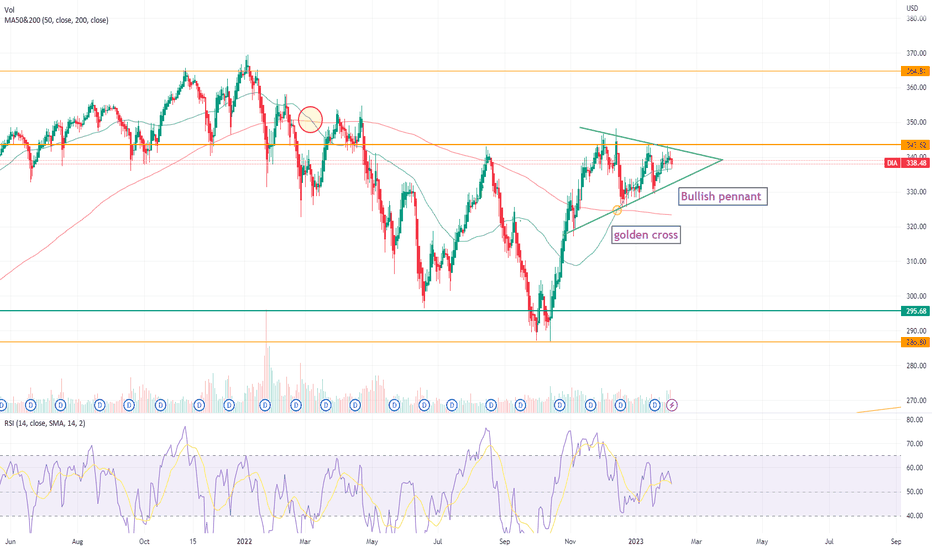
Task: Select the 'Bullish pennant' text annotation
Action: 721,196
